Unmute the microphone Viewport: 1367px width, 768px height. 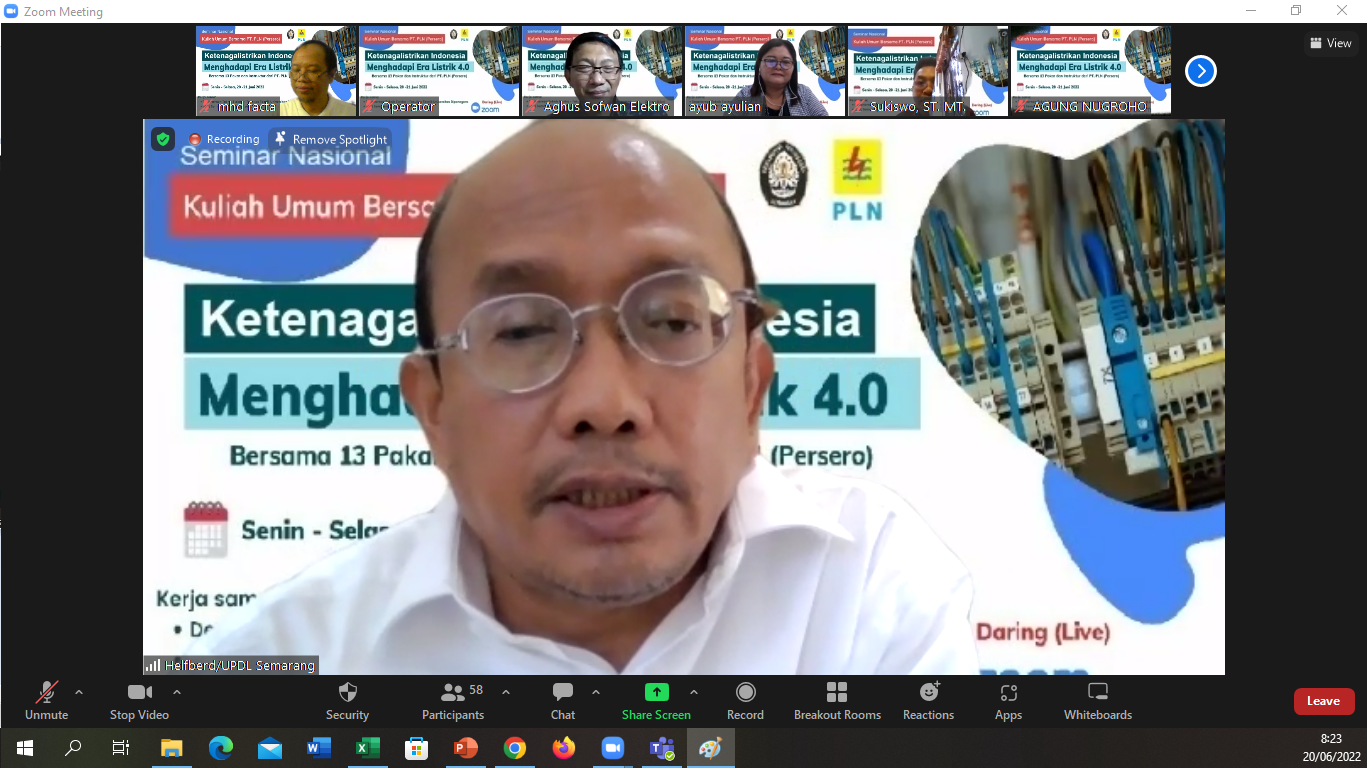coord(46,693)
